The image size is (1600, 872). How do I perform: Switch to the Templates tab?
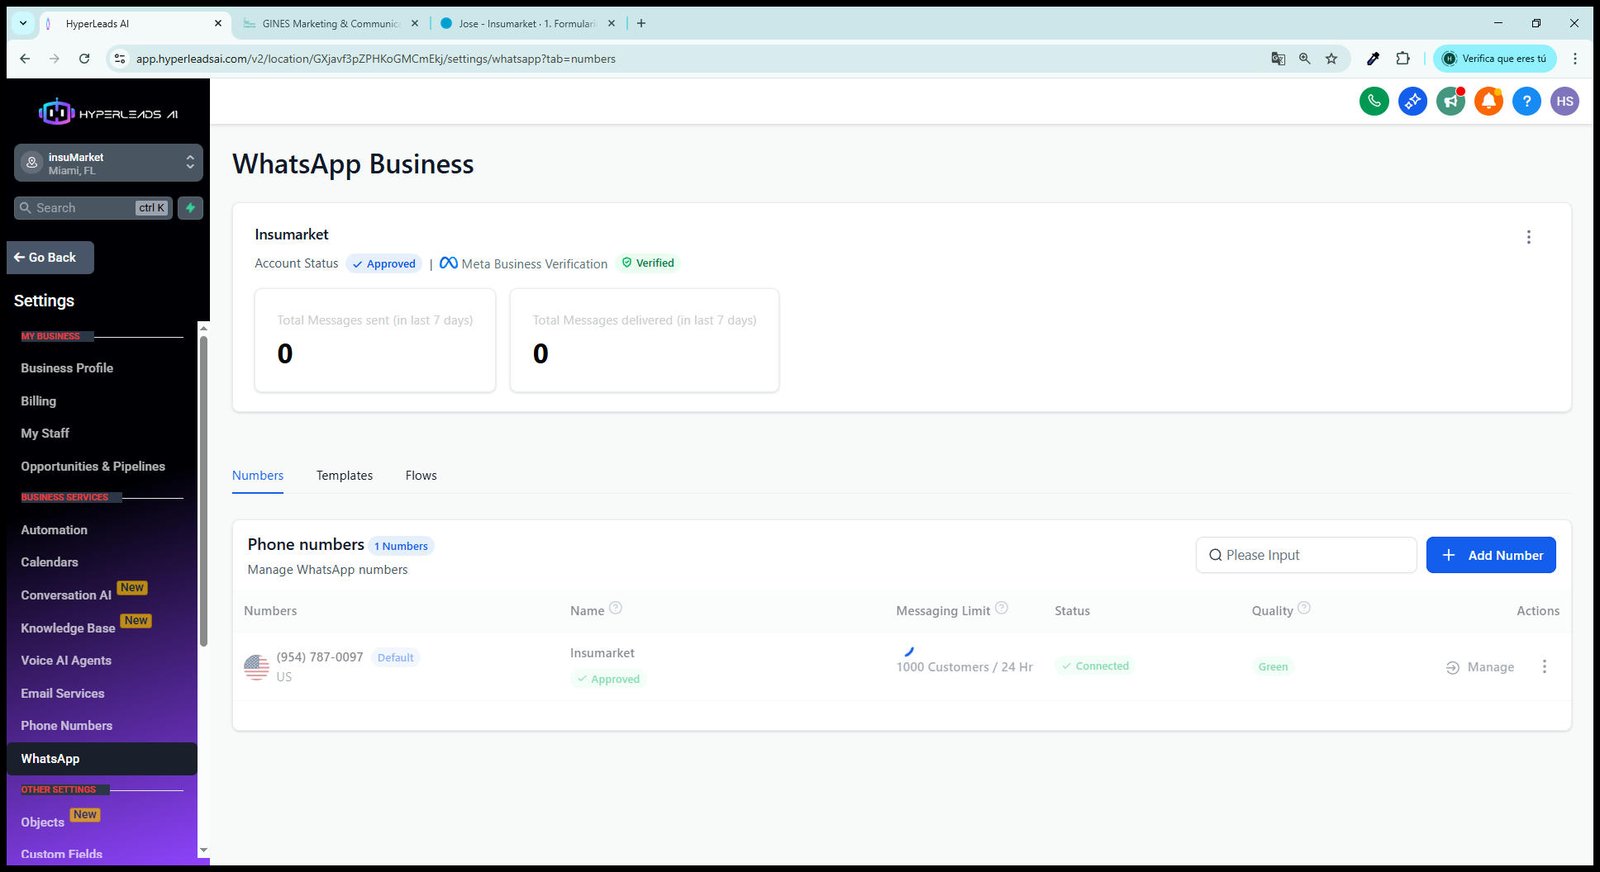tap(344, 476)
